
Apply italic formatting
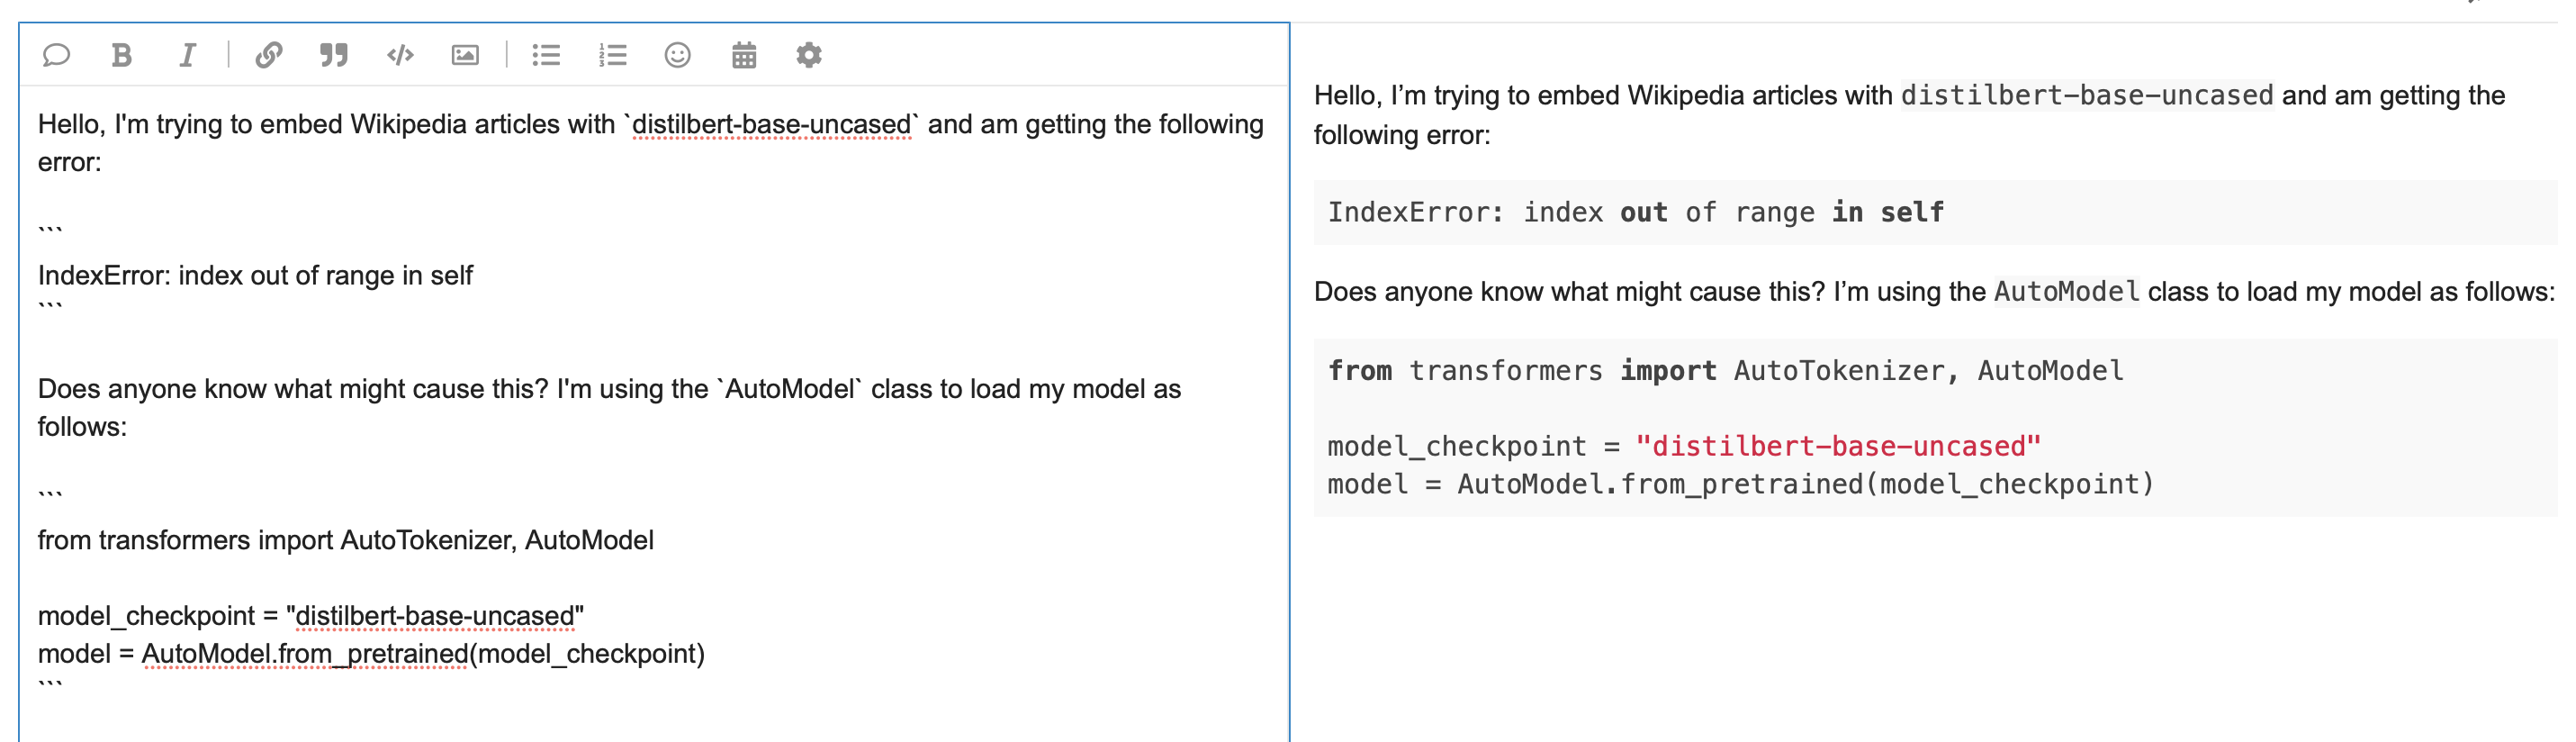[x=186, y=55]
